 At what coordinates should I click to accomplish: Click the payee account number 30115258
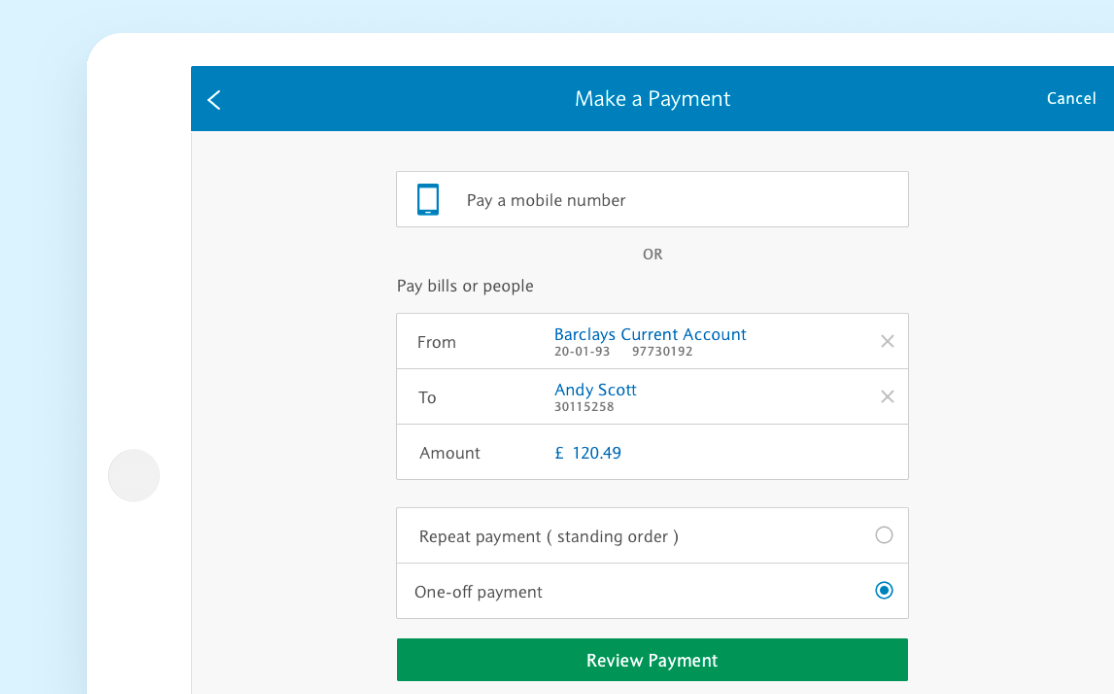584,407
